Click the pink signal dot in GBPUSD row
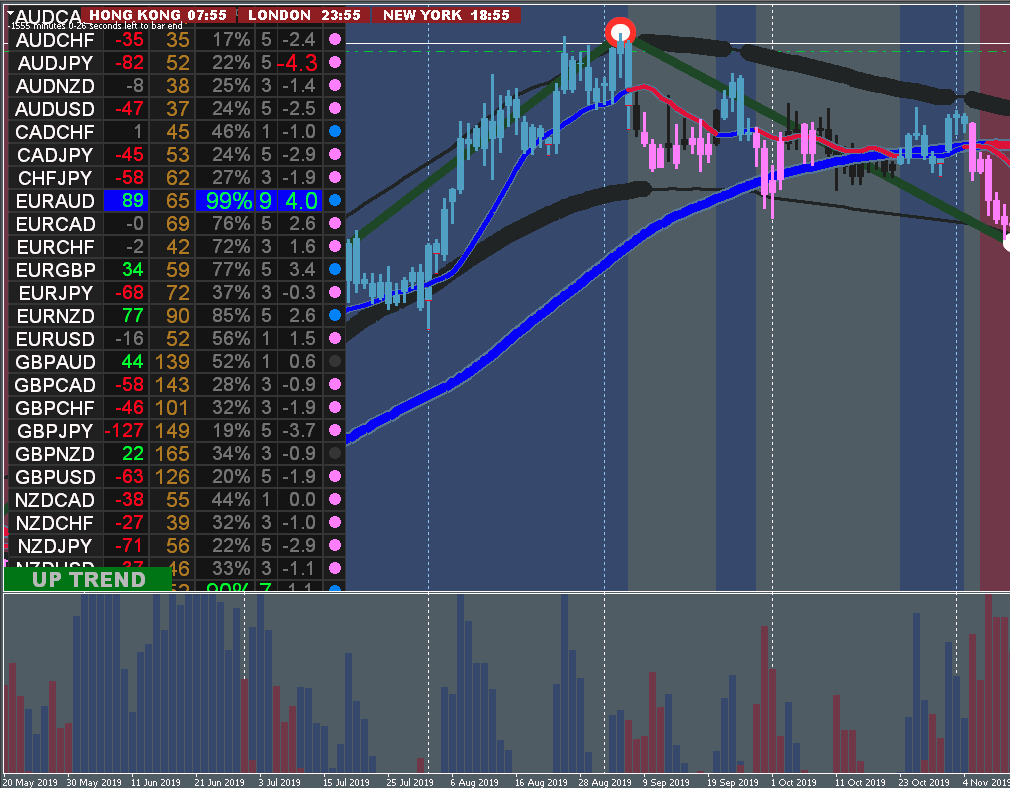The width and height of the screenshot is (1010, 788). point(335,476)
